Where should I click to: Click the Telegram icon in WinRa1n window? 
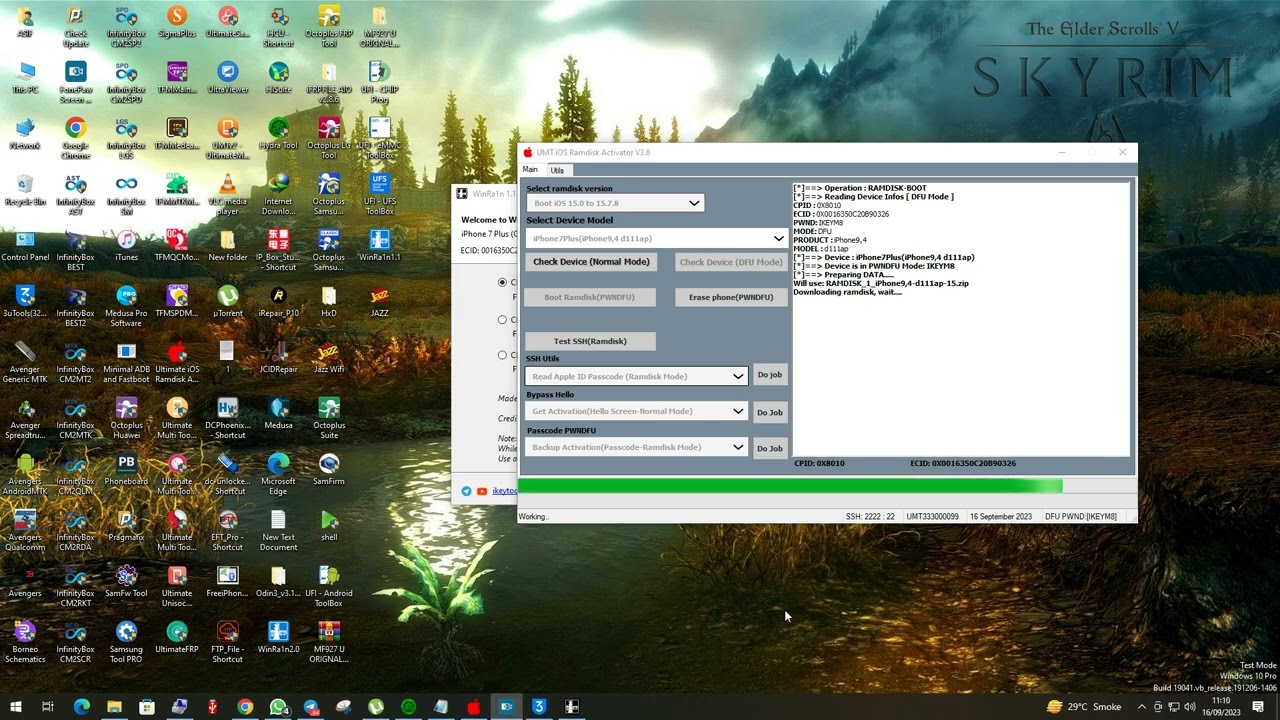[x=466, y=491]
